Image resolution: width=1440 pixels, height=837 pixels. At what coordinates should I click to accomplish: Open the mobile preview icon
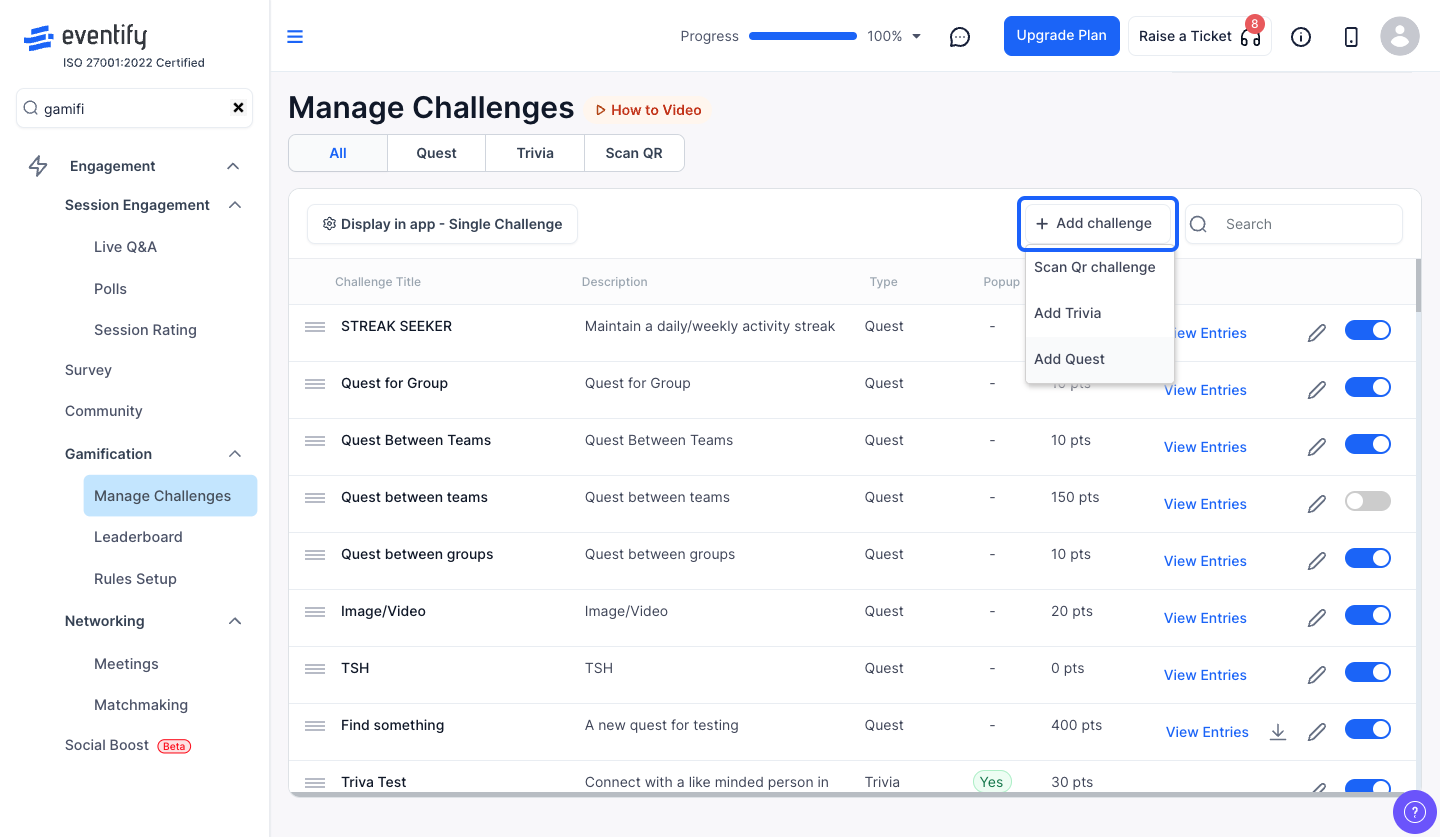tap(1351, 37)
